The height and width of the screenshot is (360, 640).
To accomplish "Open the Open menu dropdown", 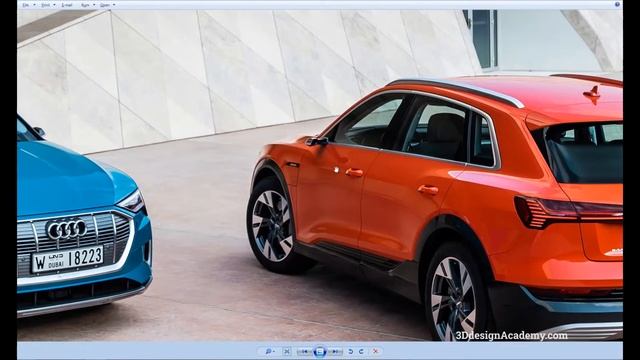I will [107, 5].
